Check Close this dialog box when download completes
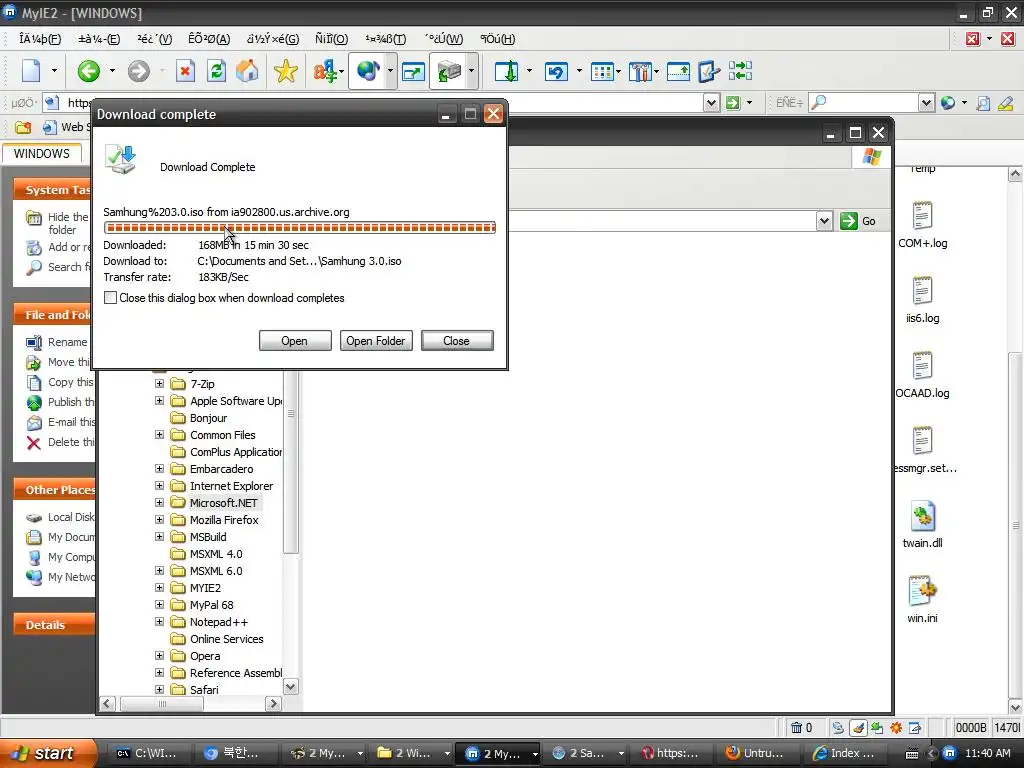The image size is (1024, 768). pos(110,298)
